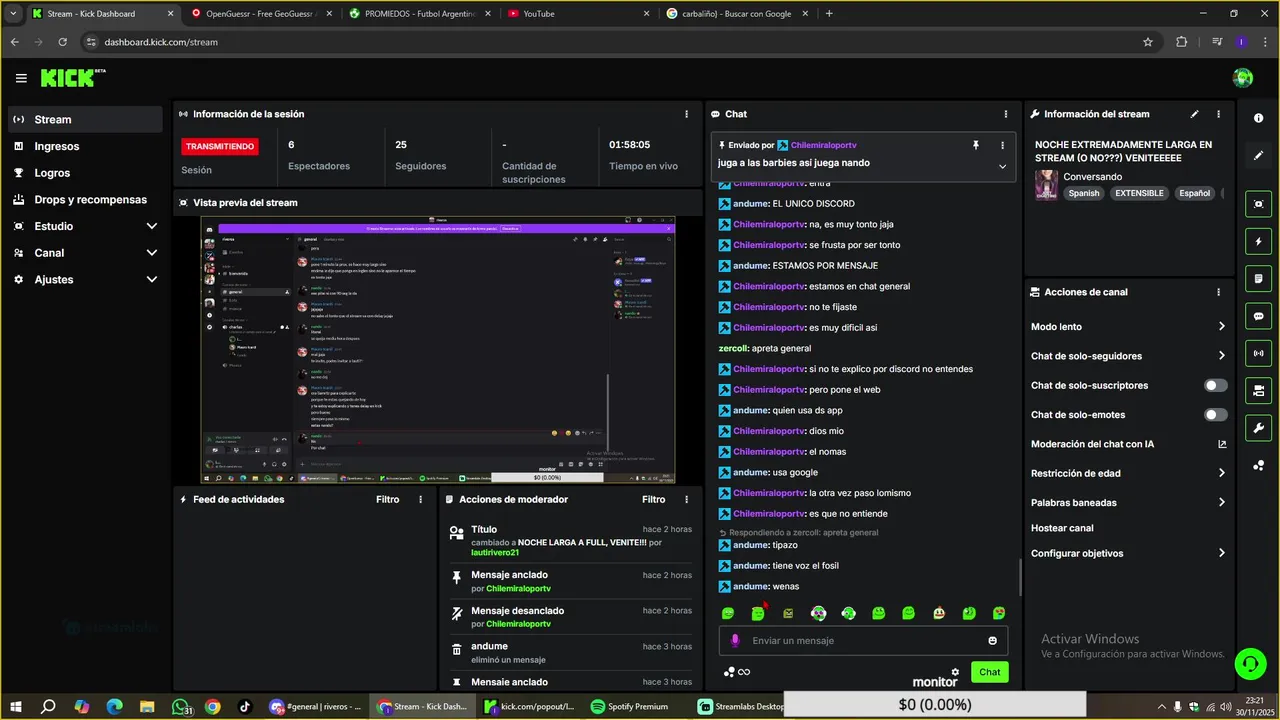The width and height of the screenshot is (1280, 720).
Task: Click the camera icon in the right sidebar
Action: click(1258, 390)
